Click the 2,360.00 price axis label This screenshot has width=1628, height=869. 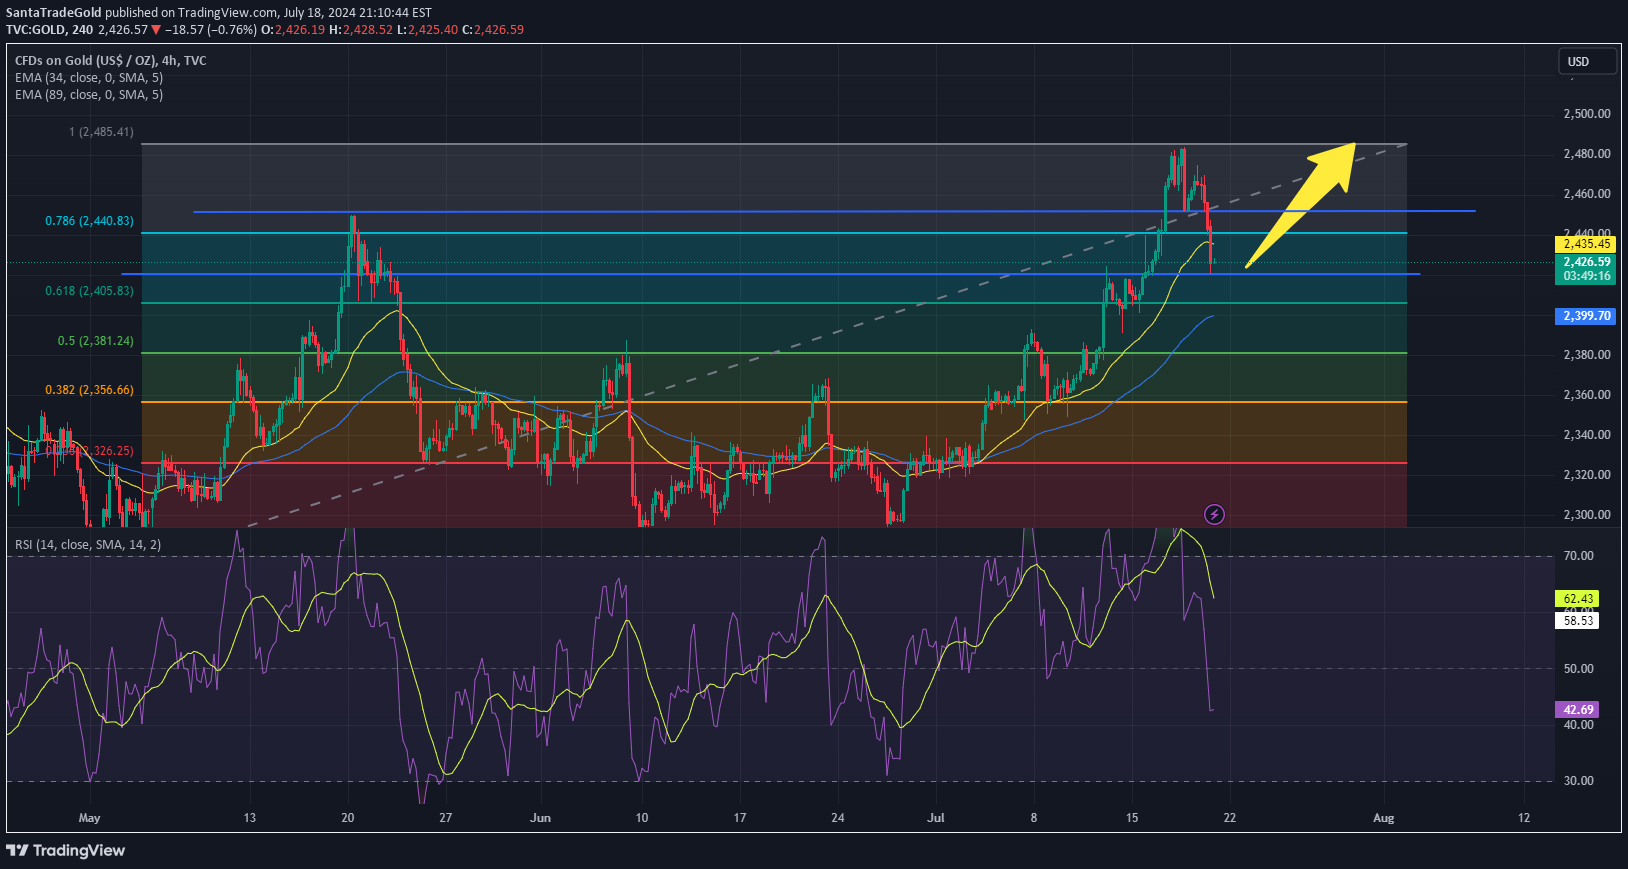click(1587, 395)
